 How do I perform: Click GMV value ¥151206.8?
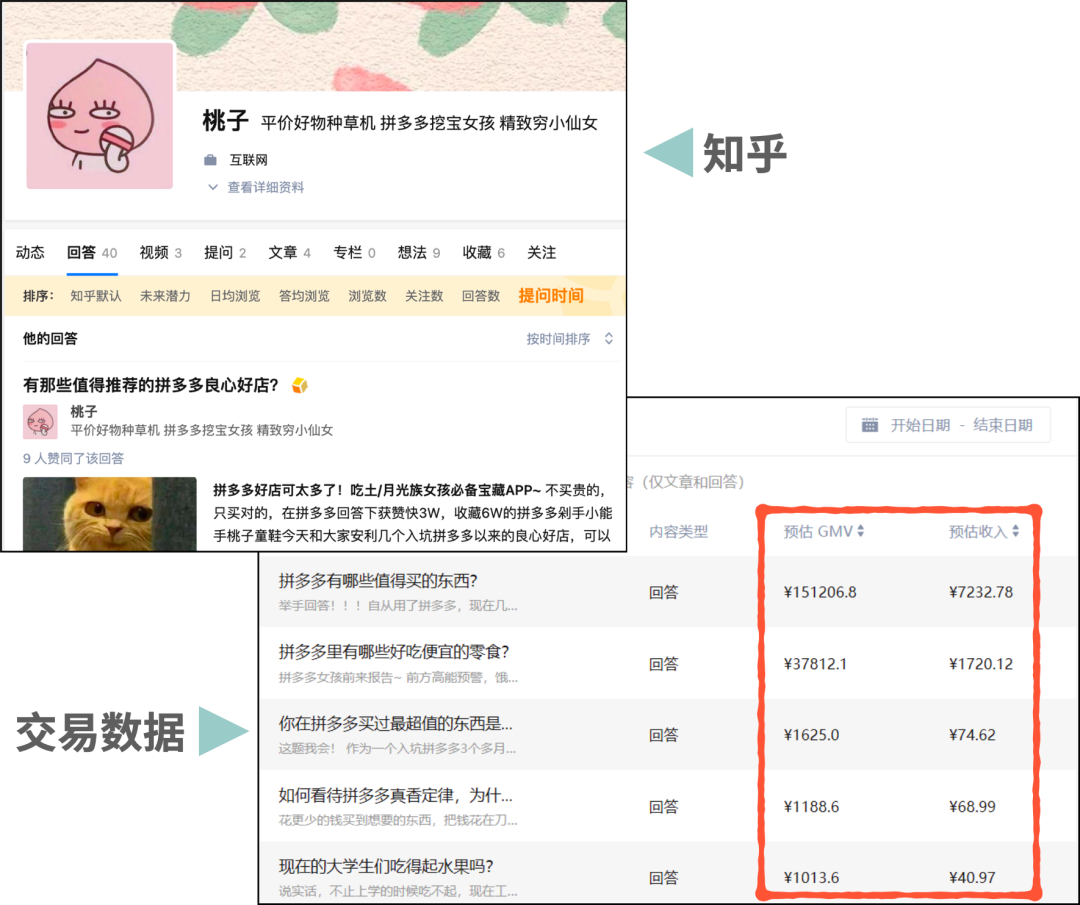click(820, 592)
